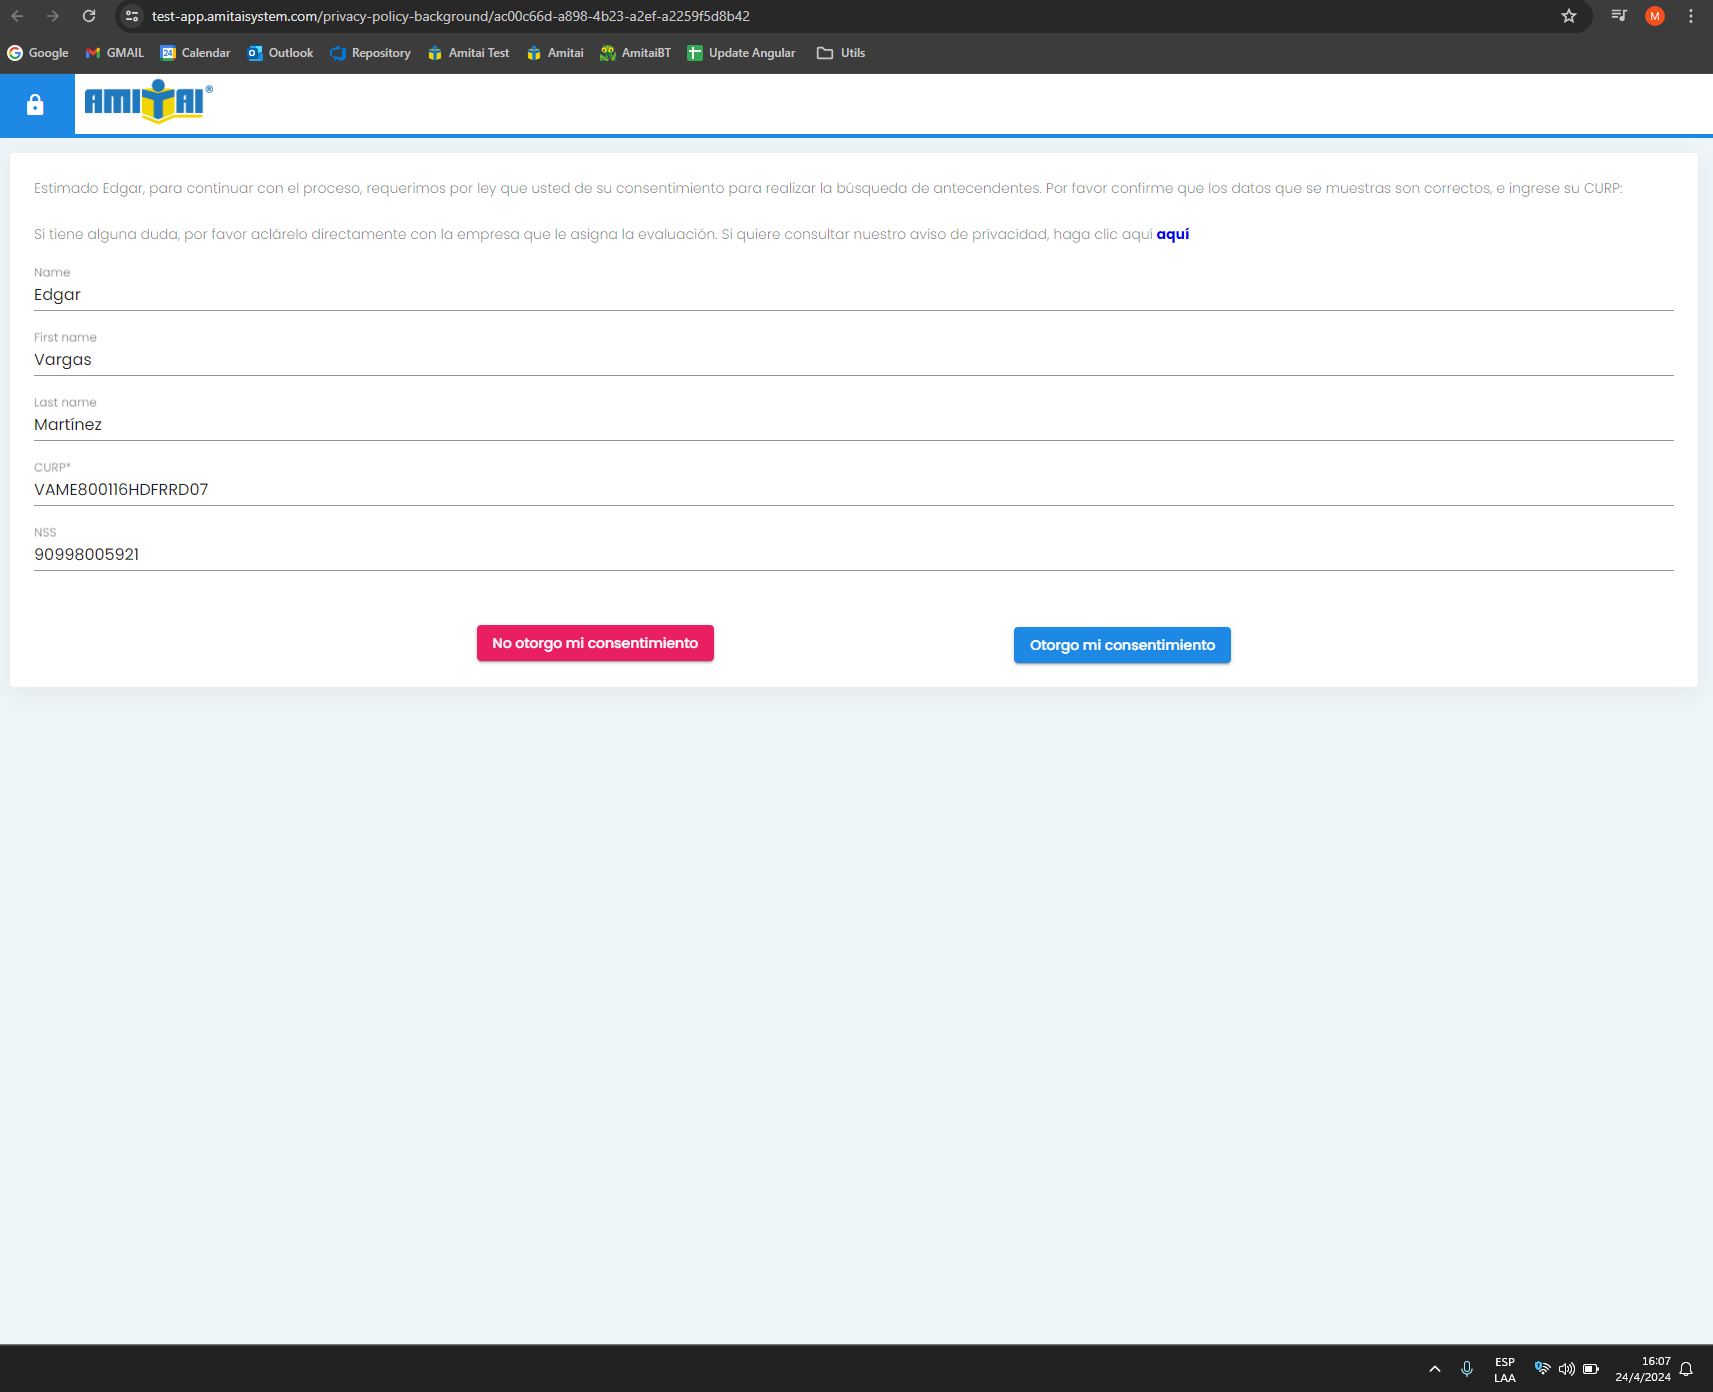Open the Update Angular bookmark
The height and width of the screenshot is (1392, 1713).
741,53
